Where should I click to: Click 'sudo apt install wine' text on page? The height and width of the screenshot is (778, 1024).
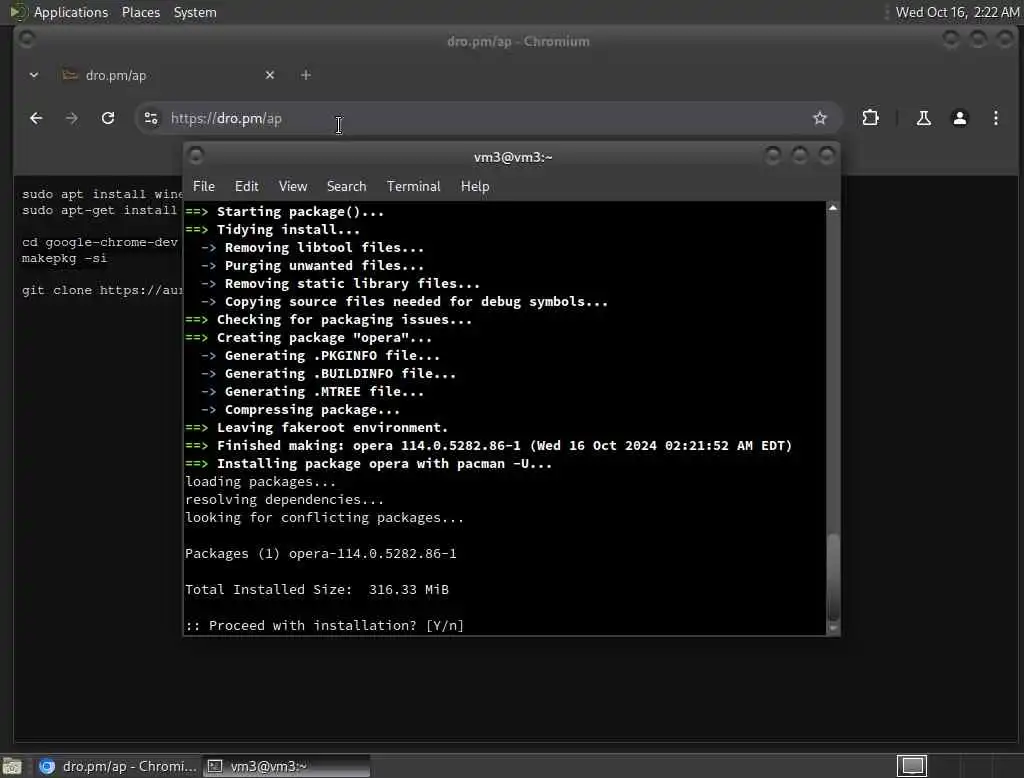102,194
